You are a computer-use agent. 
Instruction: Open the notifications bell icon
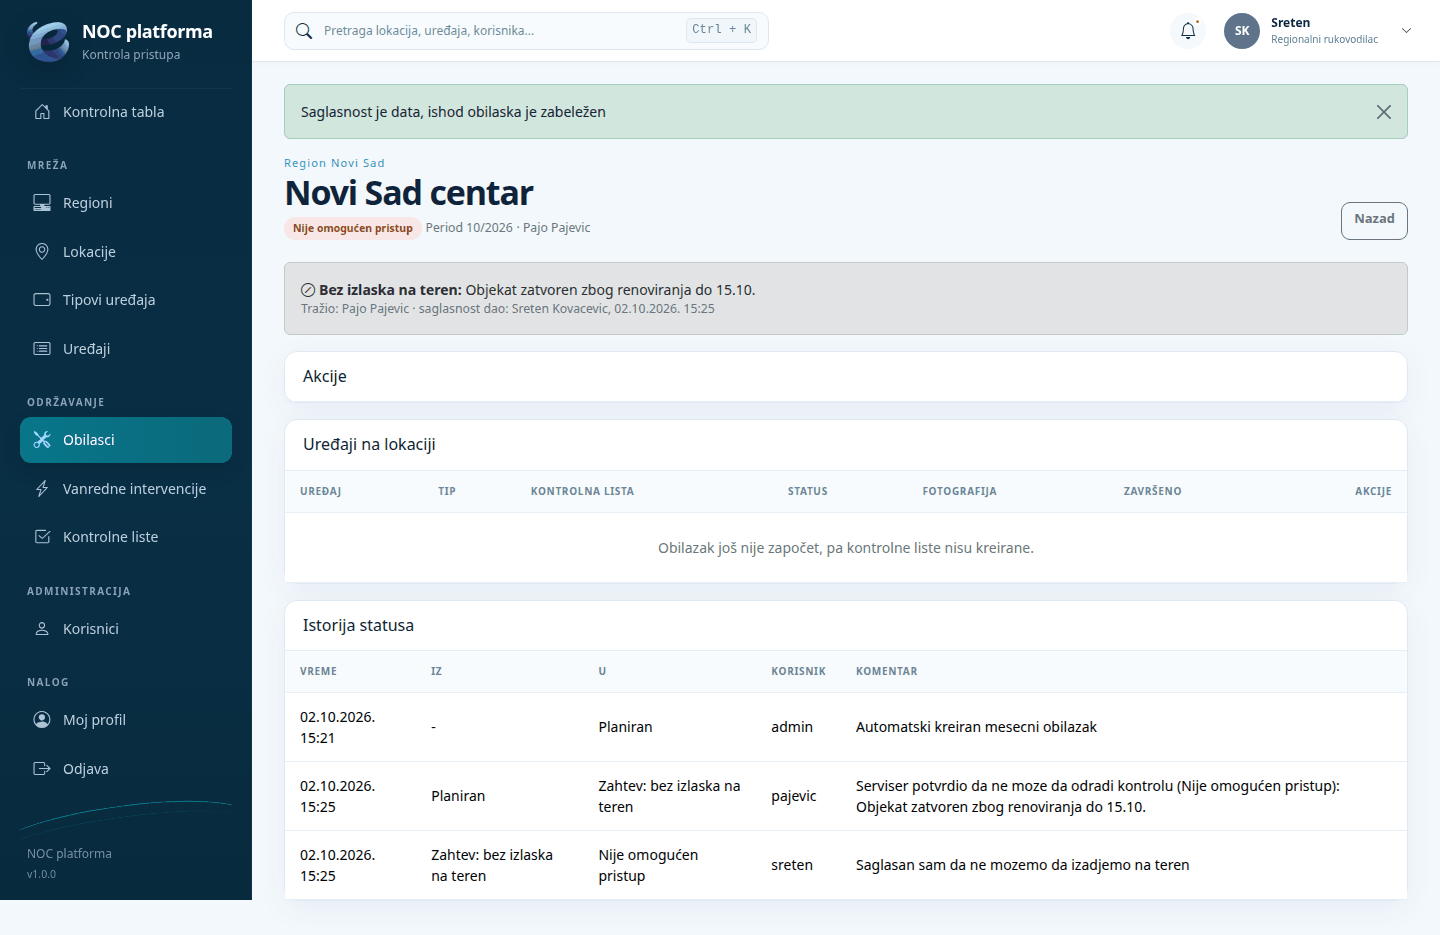tap(1188, 31)
